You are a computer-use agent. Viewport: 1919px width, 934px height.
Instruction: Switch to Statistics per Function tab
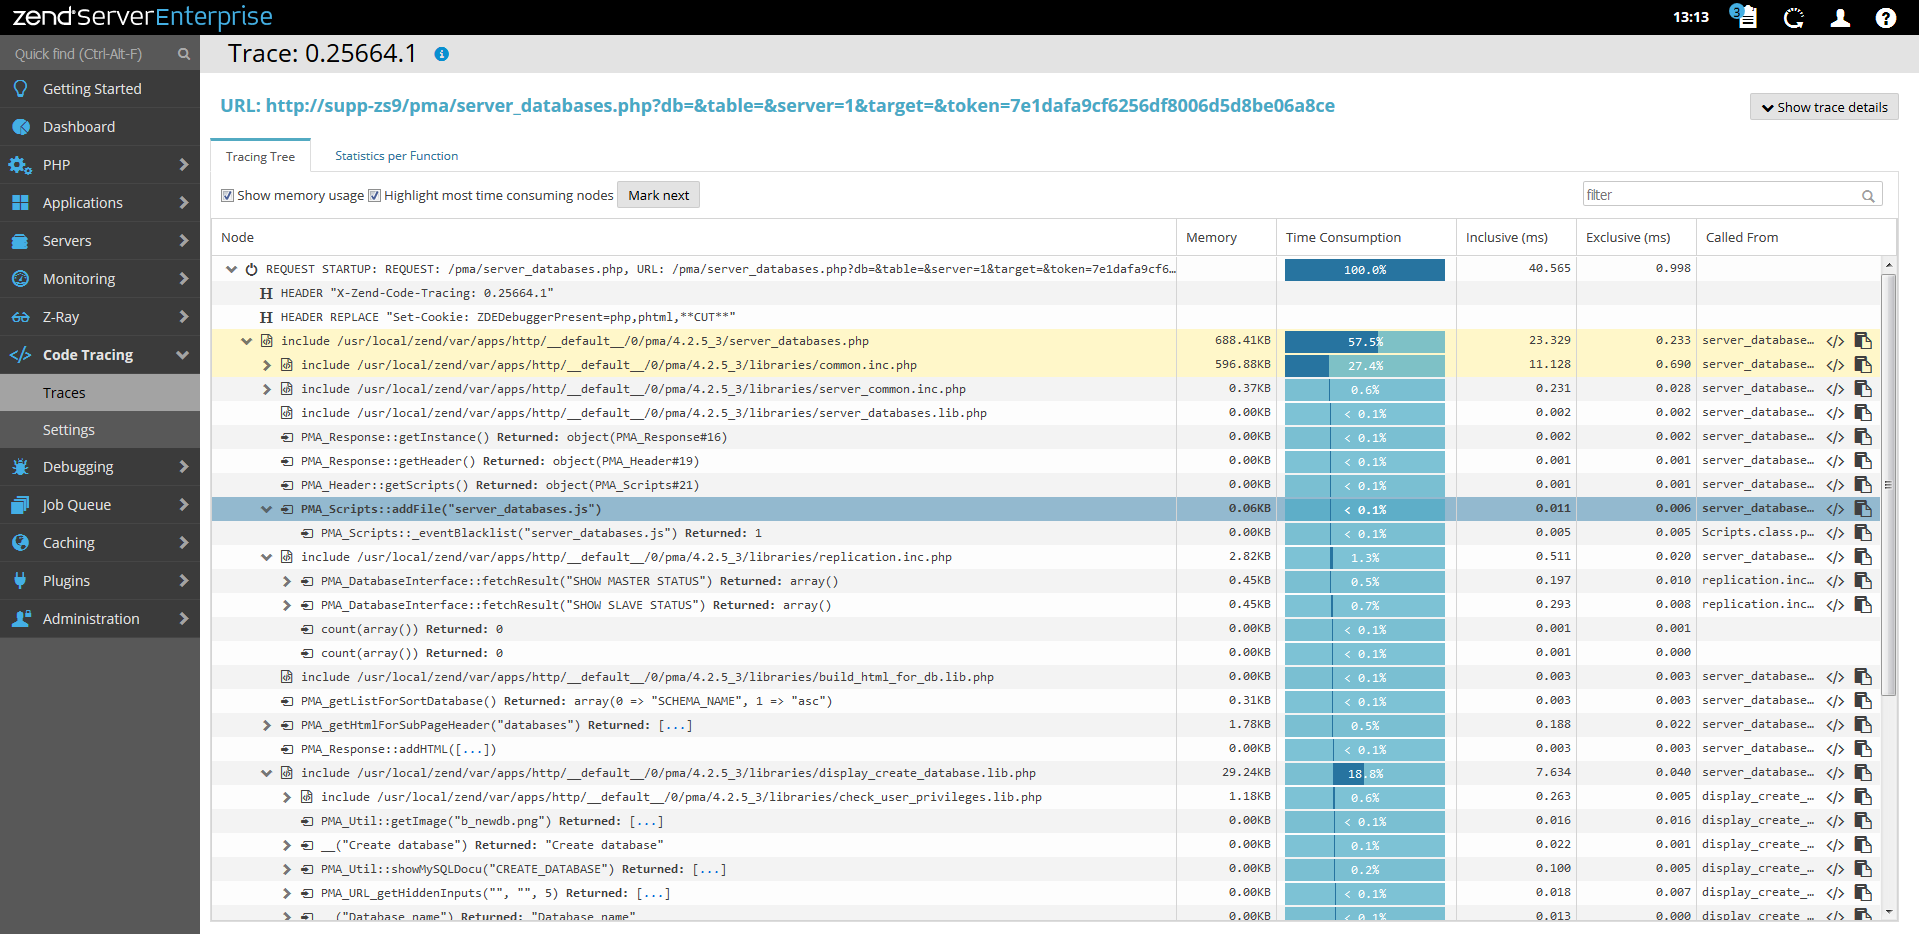pos(396,156)
